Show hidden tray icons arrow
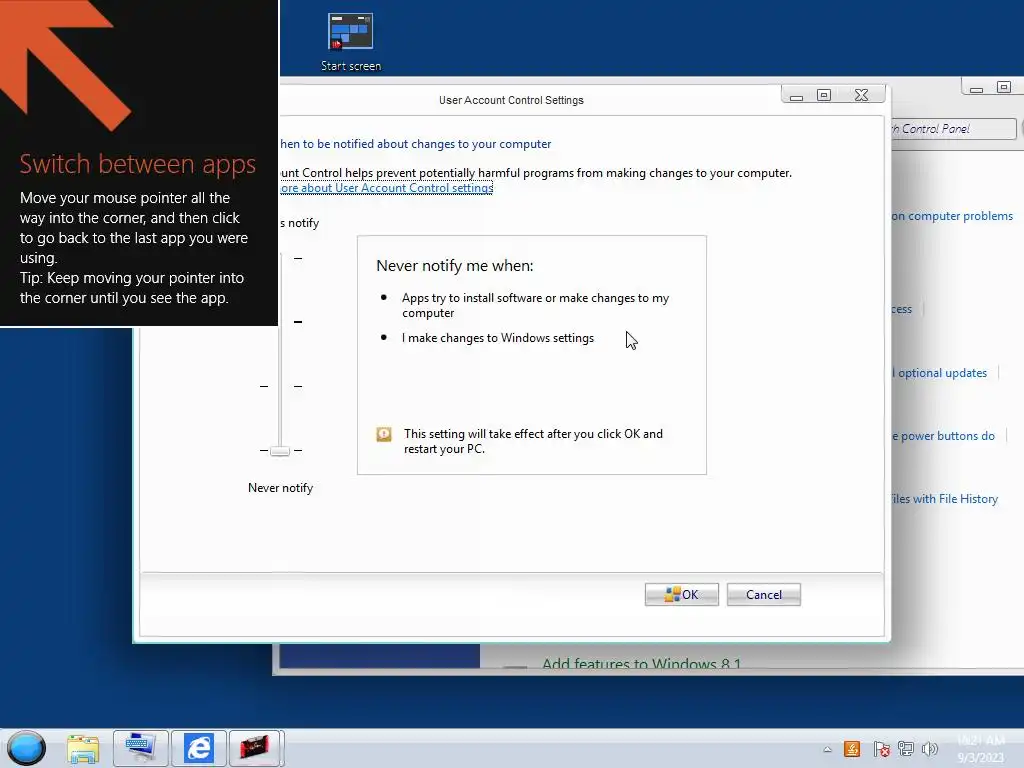The height and width of the screenshot is (768, 1024). (827, 749)
